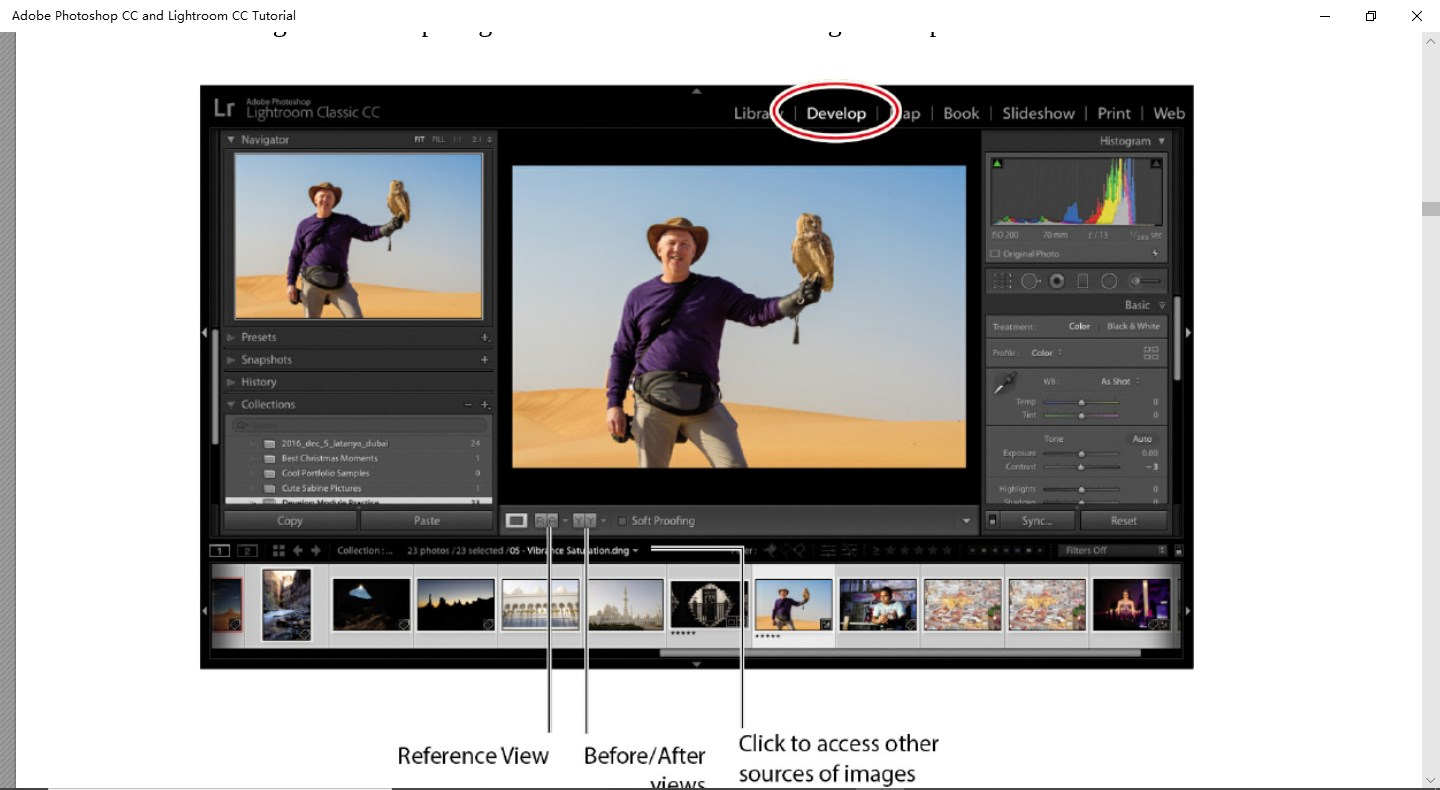Open the Print module tab

click(1113, 113)
